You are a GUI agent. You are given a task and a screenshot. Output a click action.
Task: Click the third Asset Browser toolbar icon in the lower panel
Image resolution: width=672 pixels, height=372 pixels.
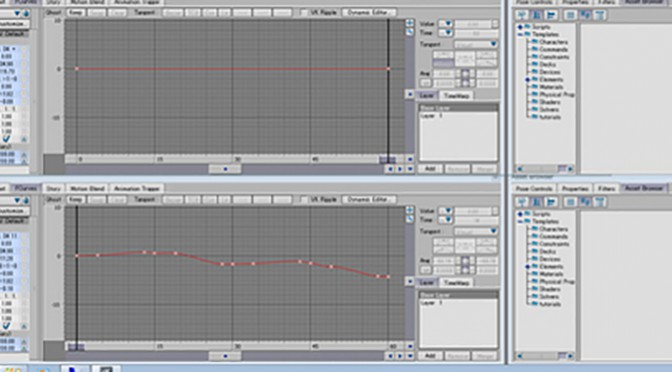click(x=551, y=201)
